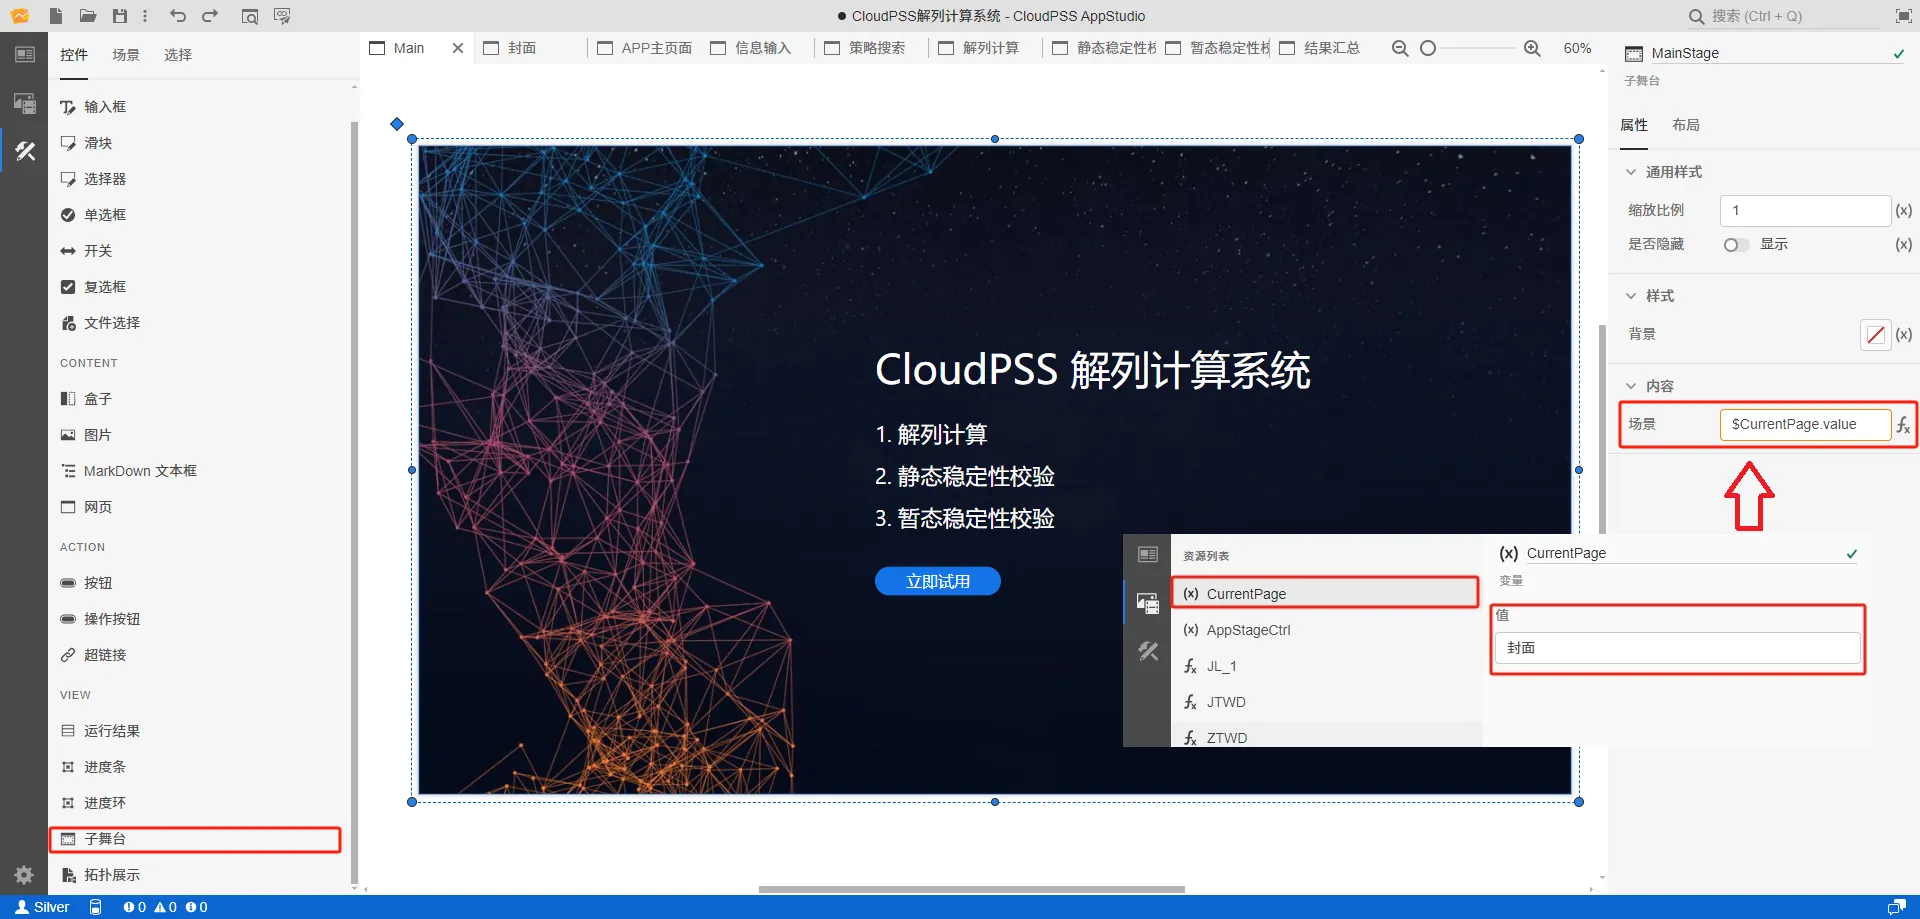This screenshot has height=919, width=1920.
Task: Bind variable to 背景 using (x)
Action: (1904, 334)
